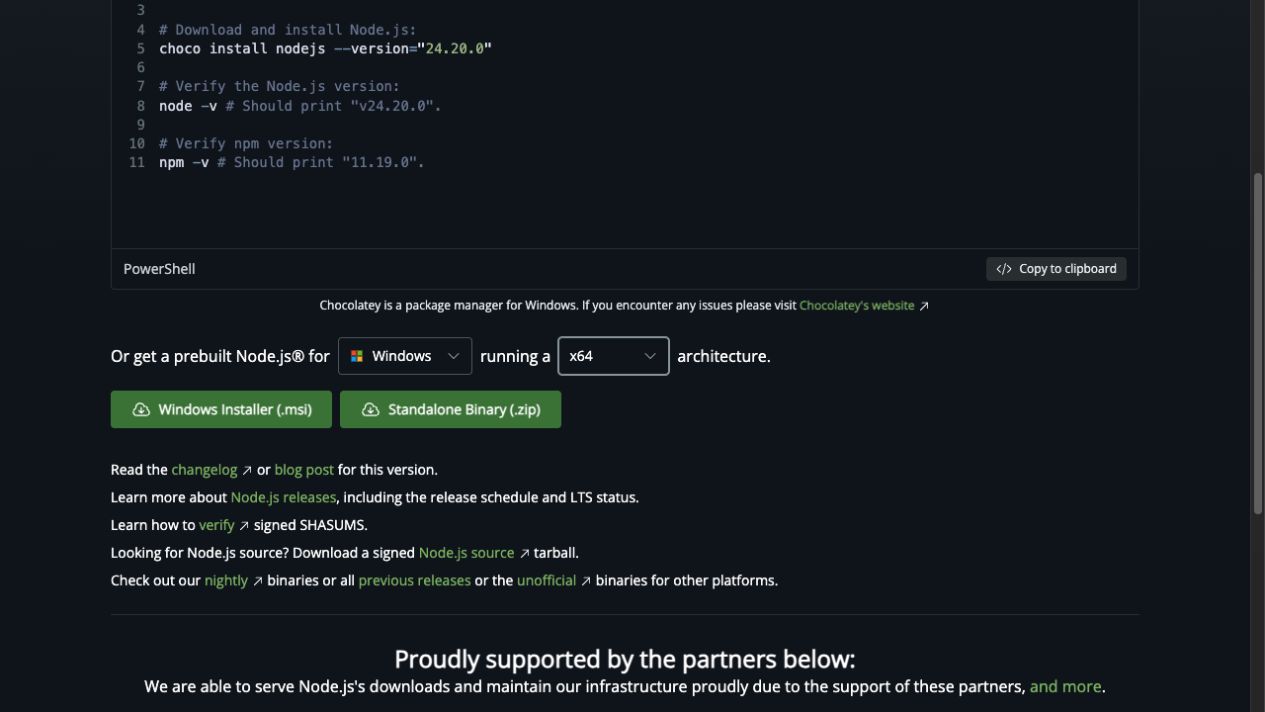Copy the PowerShell code to clipboard
This screenshot has height=712, width=1265.
[x=1056, y=269]
